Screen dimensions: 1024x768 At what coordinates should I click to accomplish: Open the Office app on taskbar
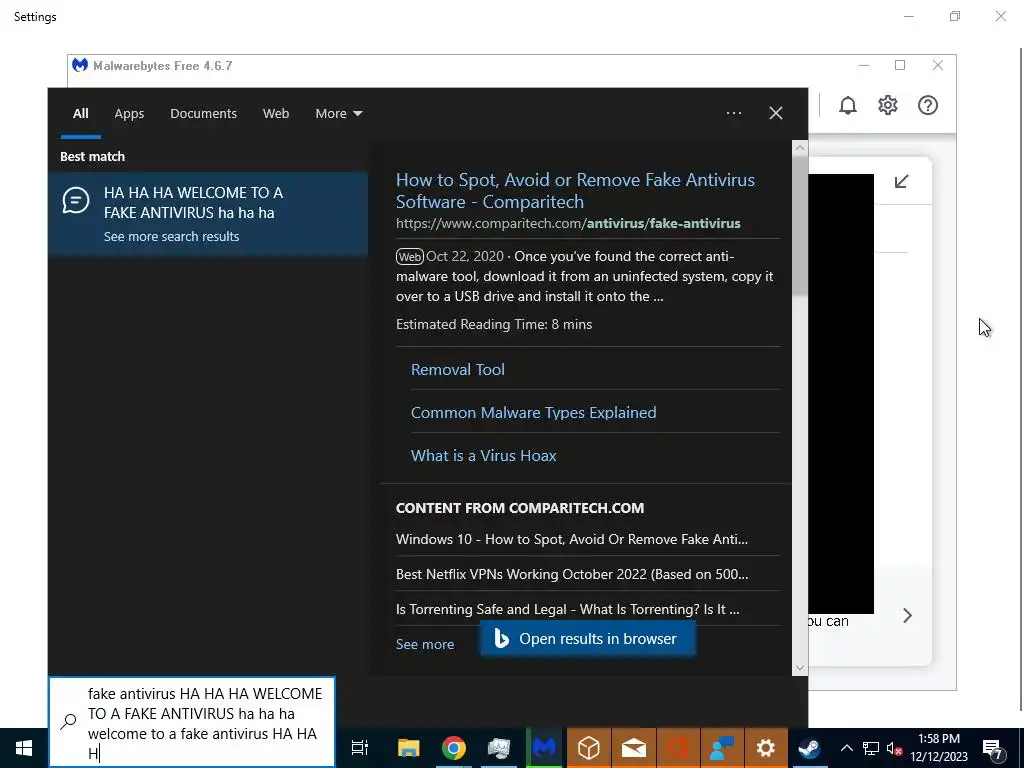point(678,748)
